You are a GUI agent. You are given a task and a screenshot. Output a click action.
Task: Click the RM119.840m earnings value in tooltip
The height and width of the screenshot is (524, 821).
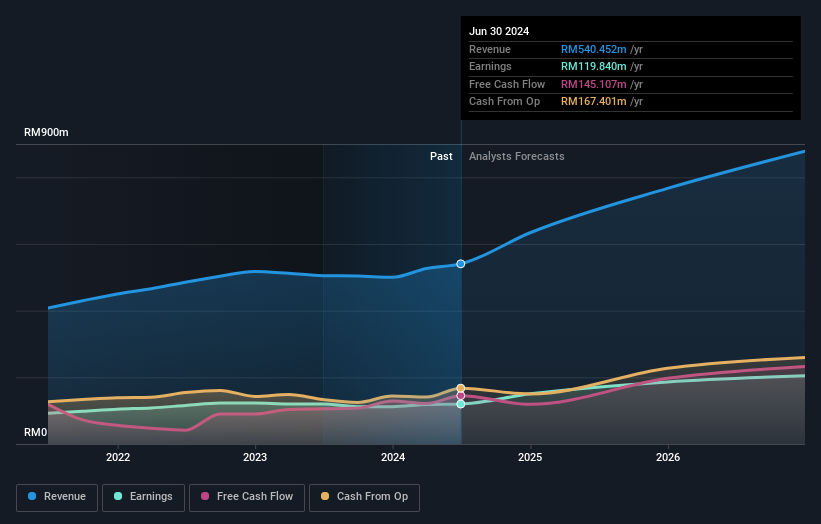coord(593,66)
